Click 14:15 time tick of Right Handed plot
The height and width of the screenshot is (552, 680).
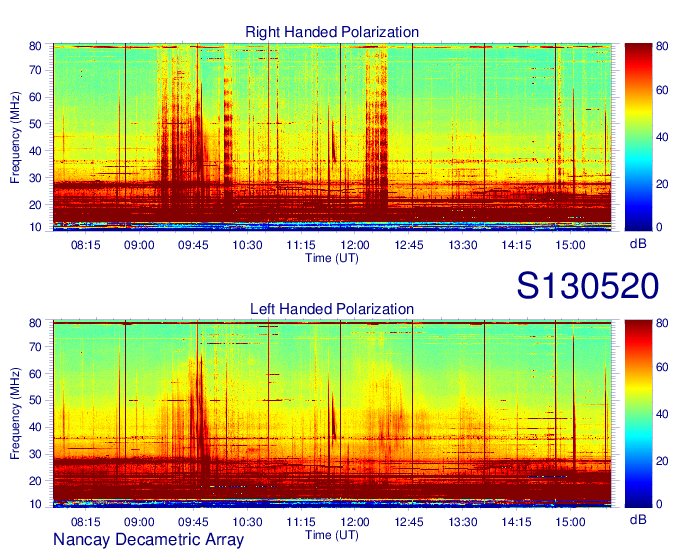point(517,245)
